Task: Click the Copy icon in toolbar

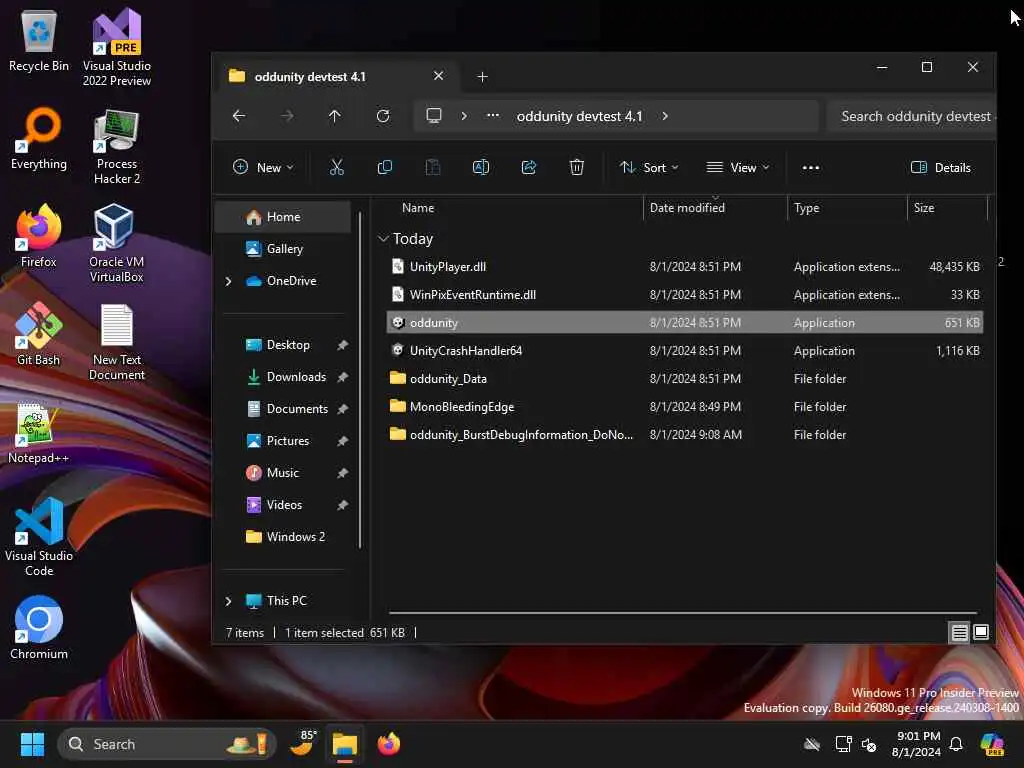Action: coord(385,168)
